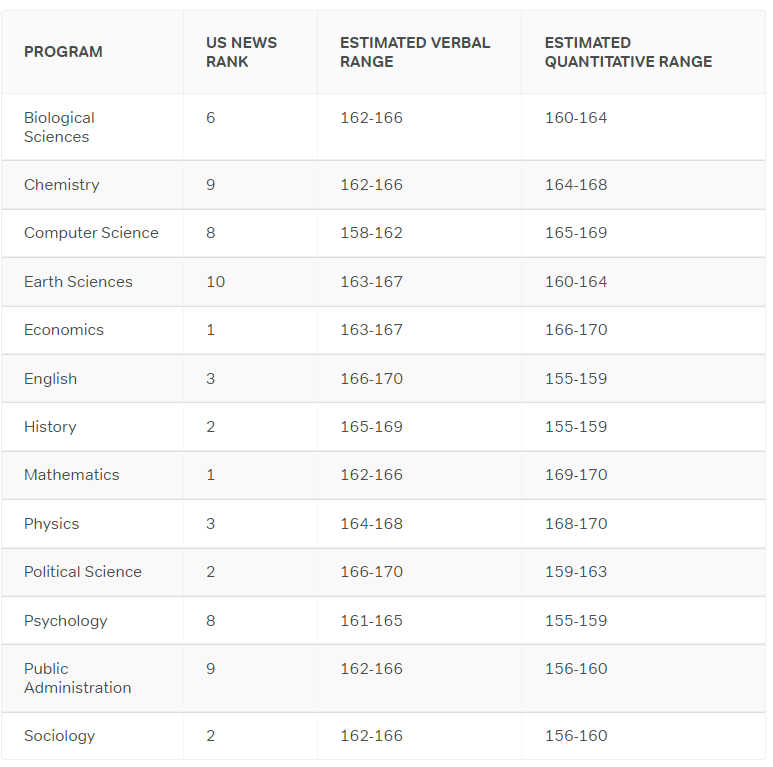Click the Sociology row label
Screen dimensions: 773x767
pos(59,736)
